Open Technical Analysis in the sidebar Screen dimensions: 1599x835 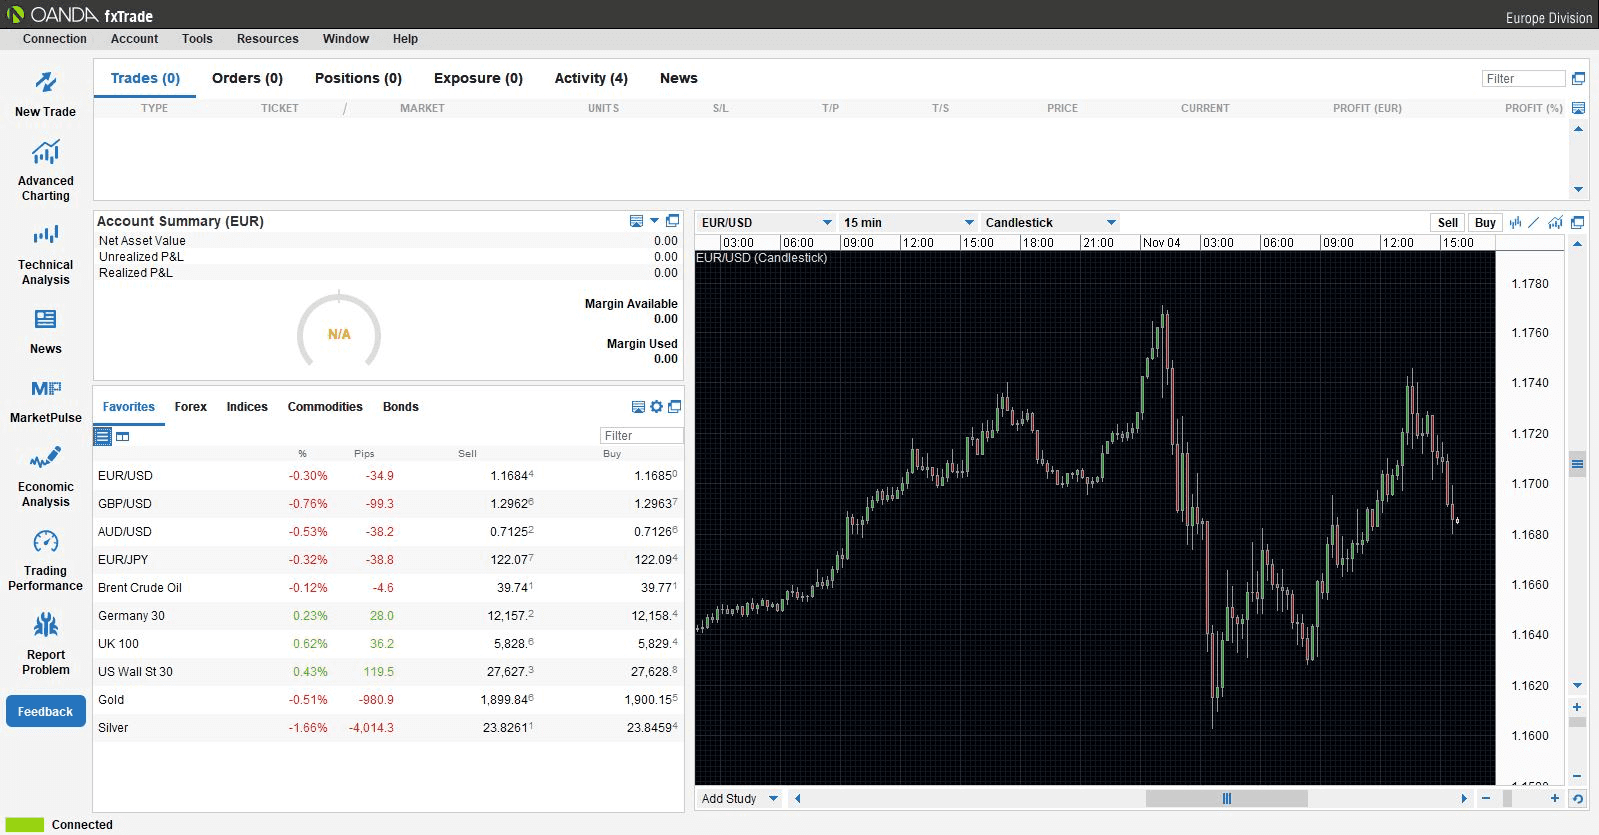pyautogui.click(x=45, y=255)
